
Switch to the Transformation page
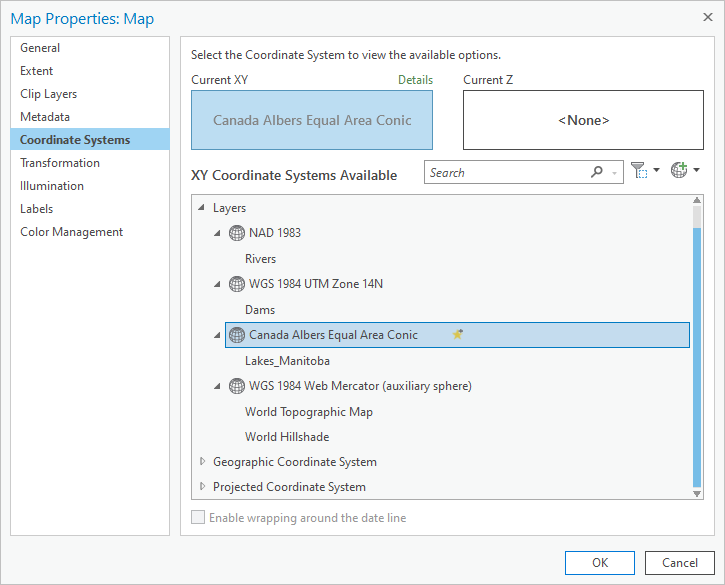pyautogui.click(x=60, y=163)
